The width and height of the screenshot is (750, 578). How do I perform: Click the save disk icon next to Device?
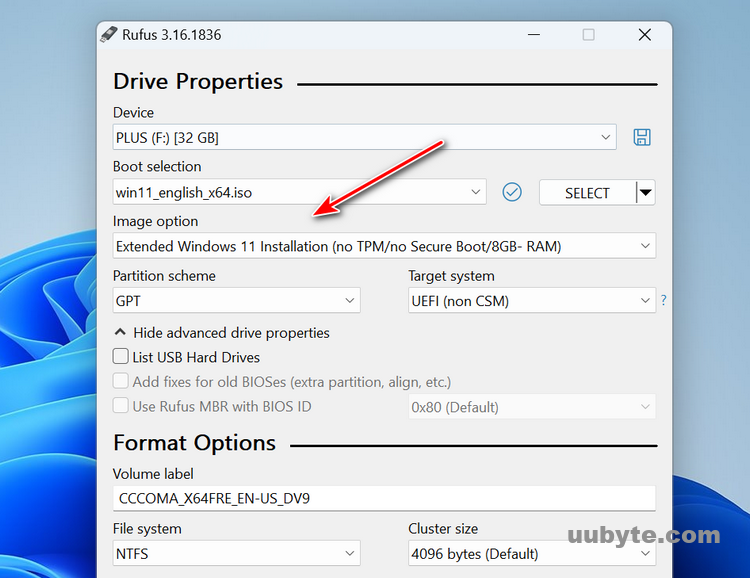[642, 137]
